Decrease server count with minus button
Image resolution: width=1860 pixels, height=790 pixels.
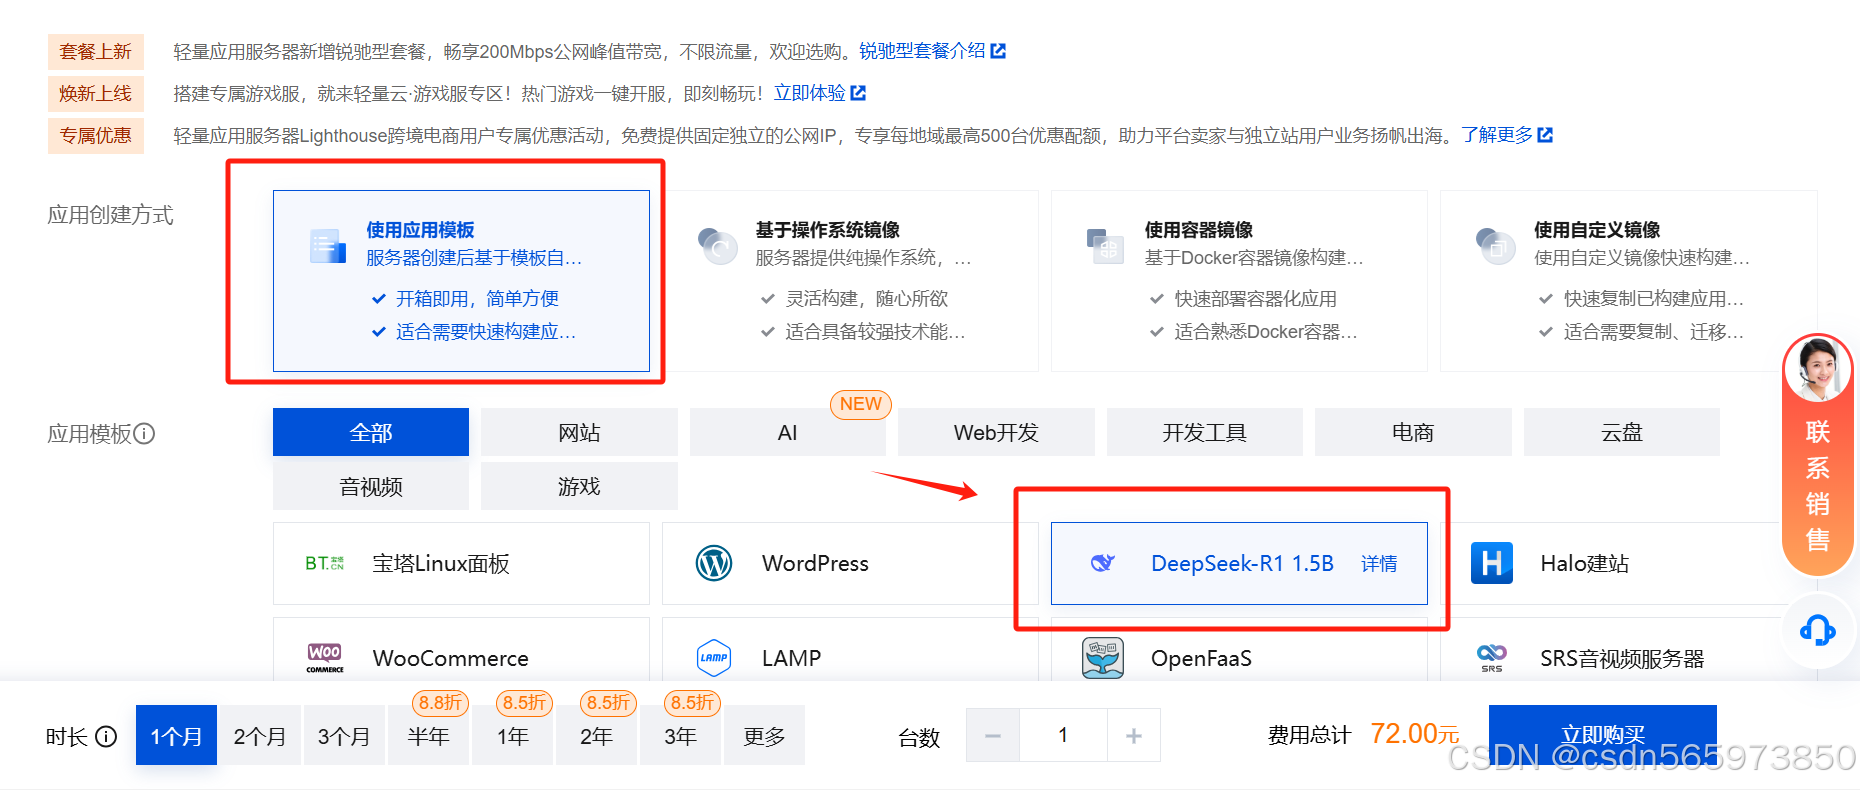click(x=993, y=736)
